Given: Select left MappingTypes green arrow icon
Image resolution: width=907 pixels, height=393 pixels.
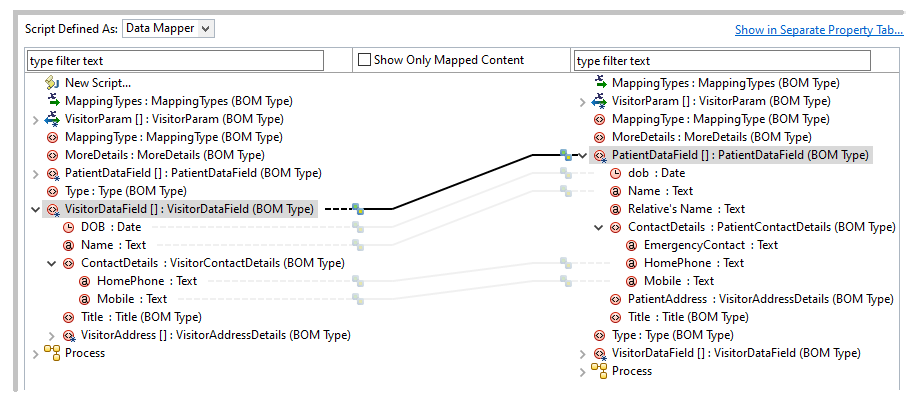Looking at the screenshot, I should click(x=53, y=101).
